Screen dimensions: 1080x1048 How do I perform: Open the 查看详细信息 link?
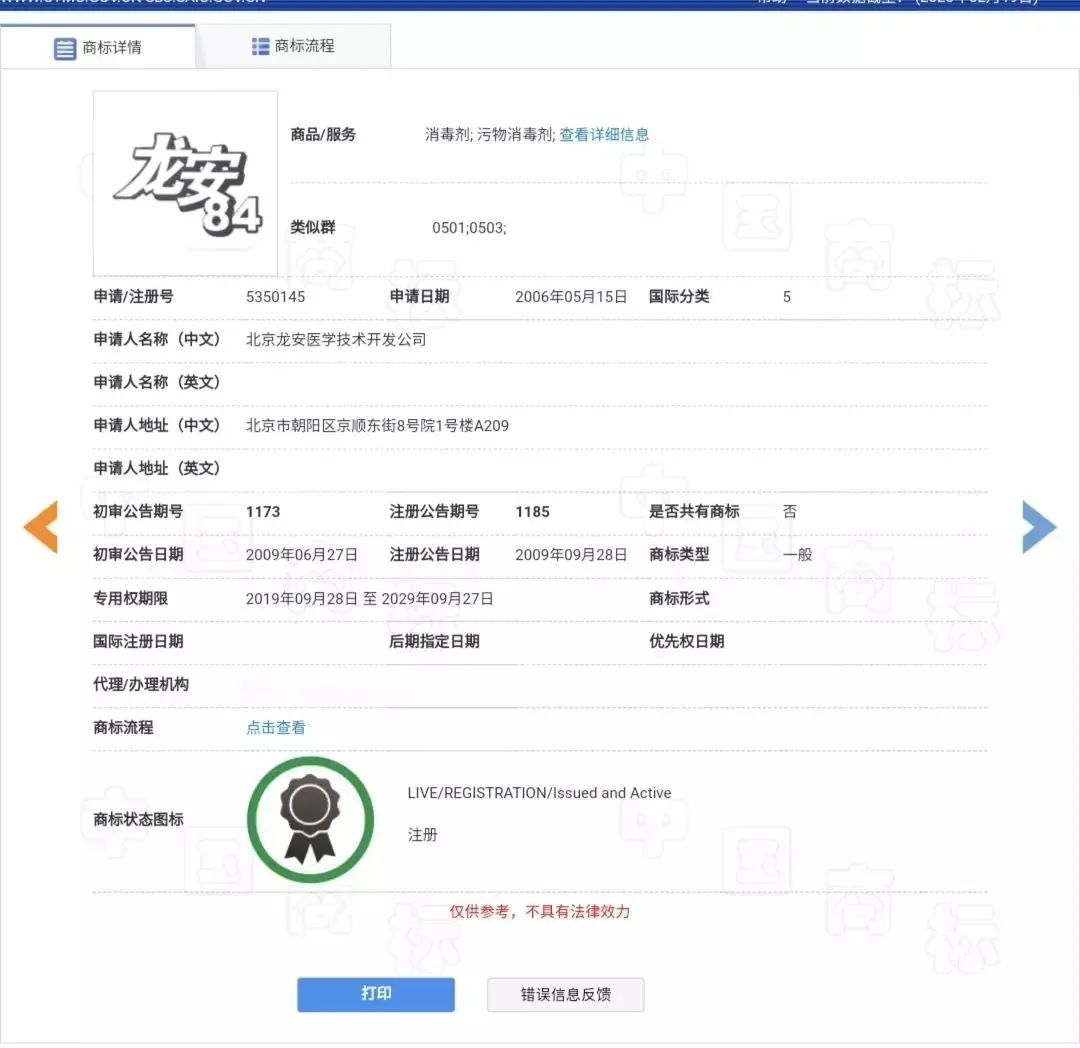[604, 134]
